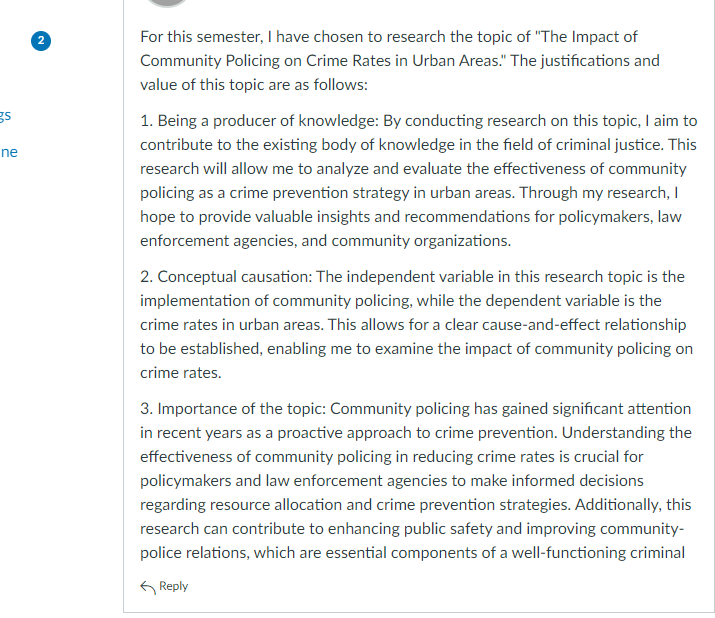Click the "1. Being a producer of knowledge" heading
Image resolution: width=715 pixels, height=618 pixels.
click(x=259, y=121)
